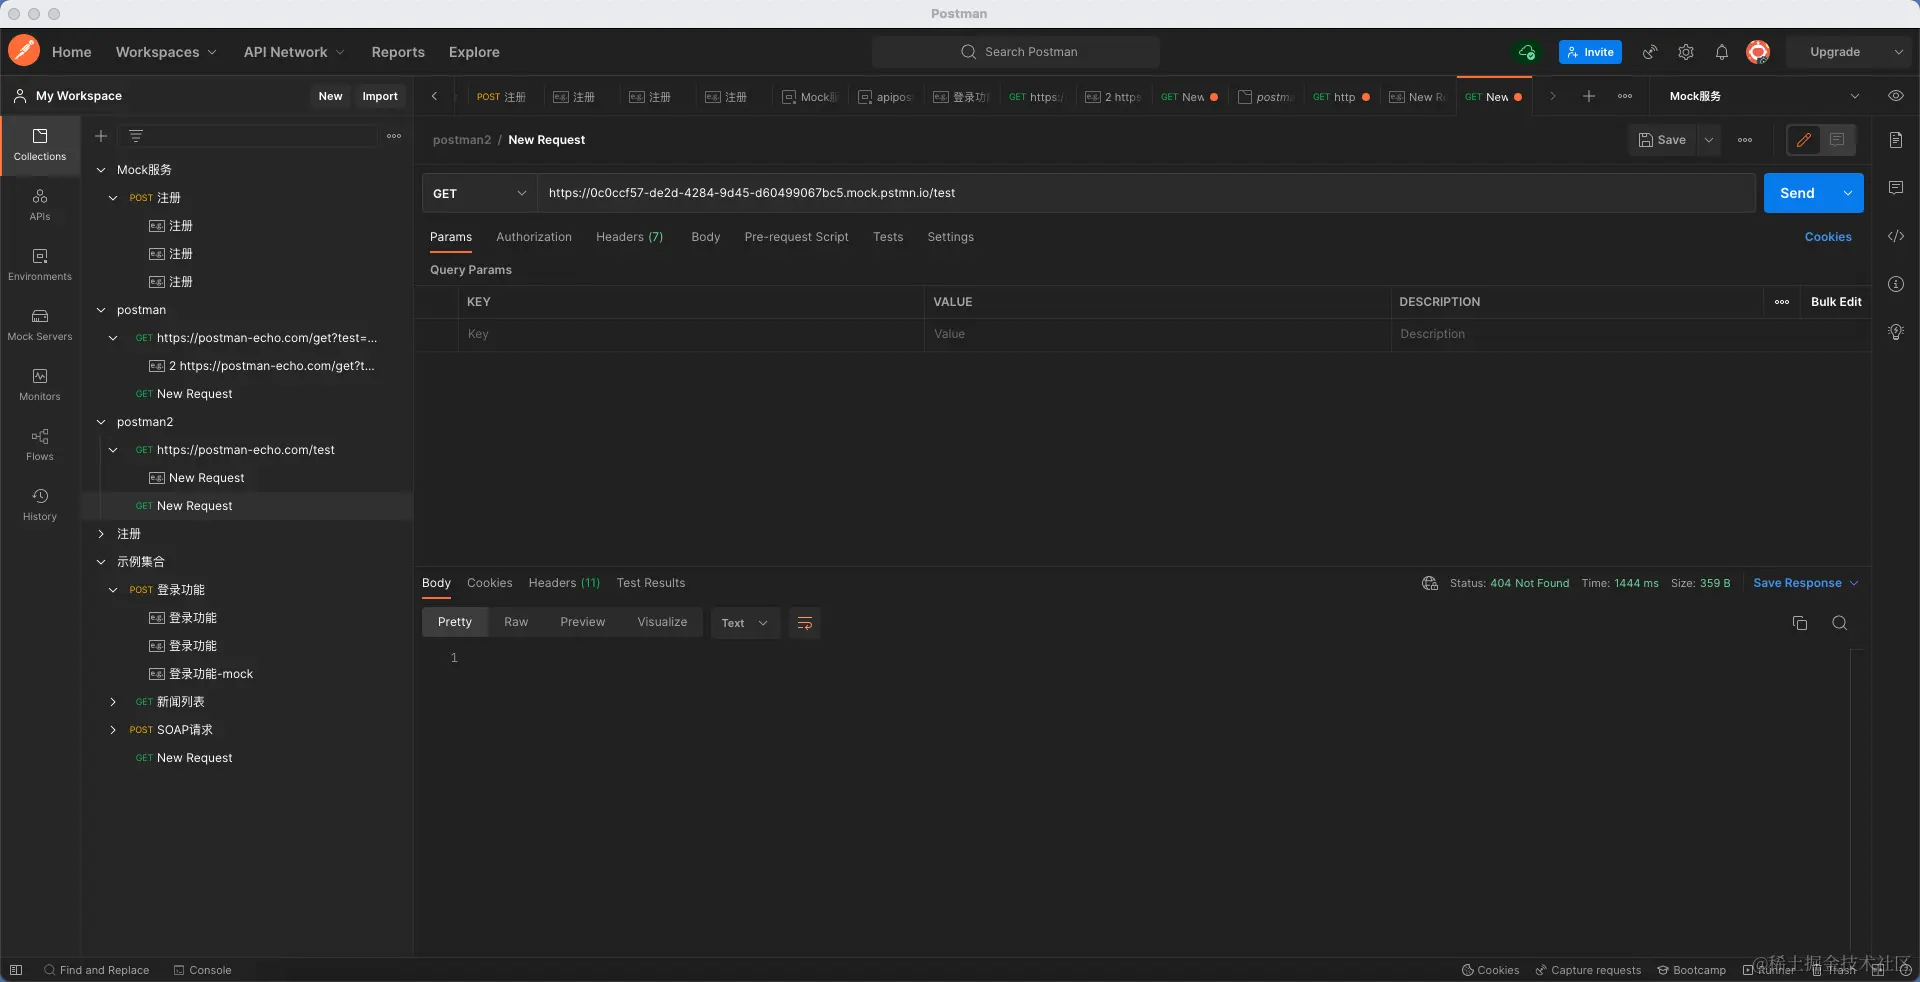
Task: Open a new request tab with plus
Action: click(x=1589, y=96)
